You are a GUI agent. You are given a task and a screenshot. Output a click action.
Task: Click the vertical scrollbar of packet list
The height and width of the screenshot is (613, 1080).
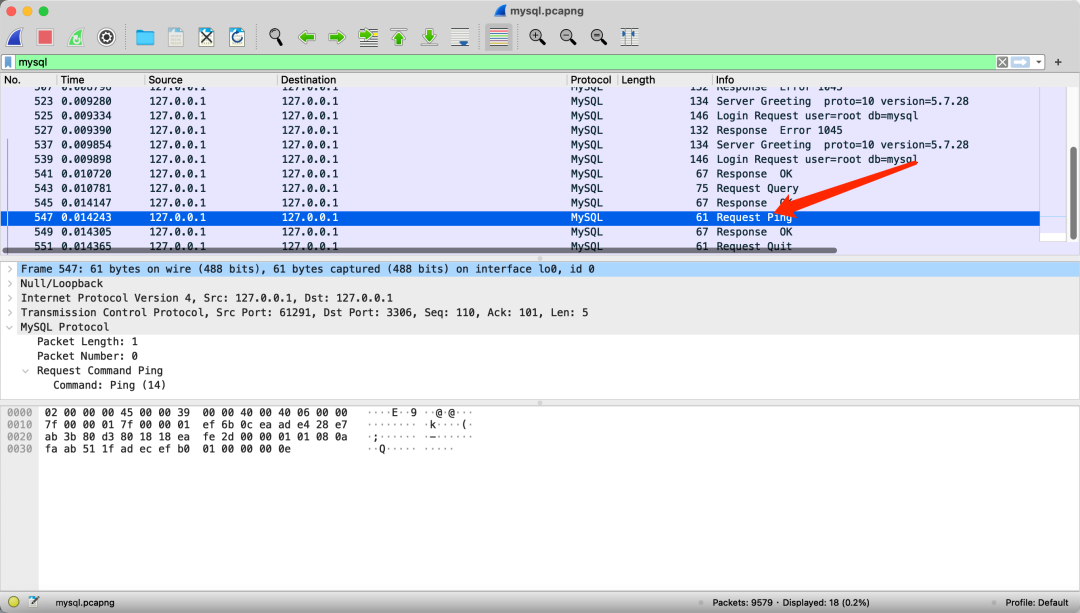coord(1073,193)
